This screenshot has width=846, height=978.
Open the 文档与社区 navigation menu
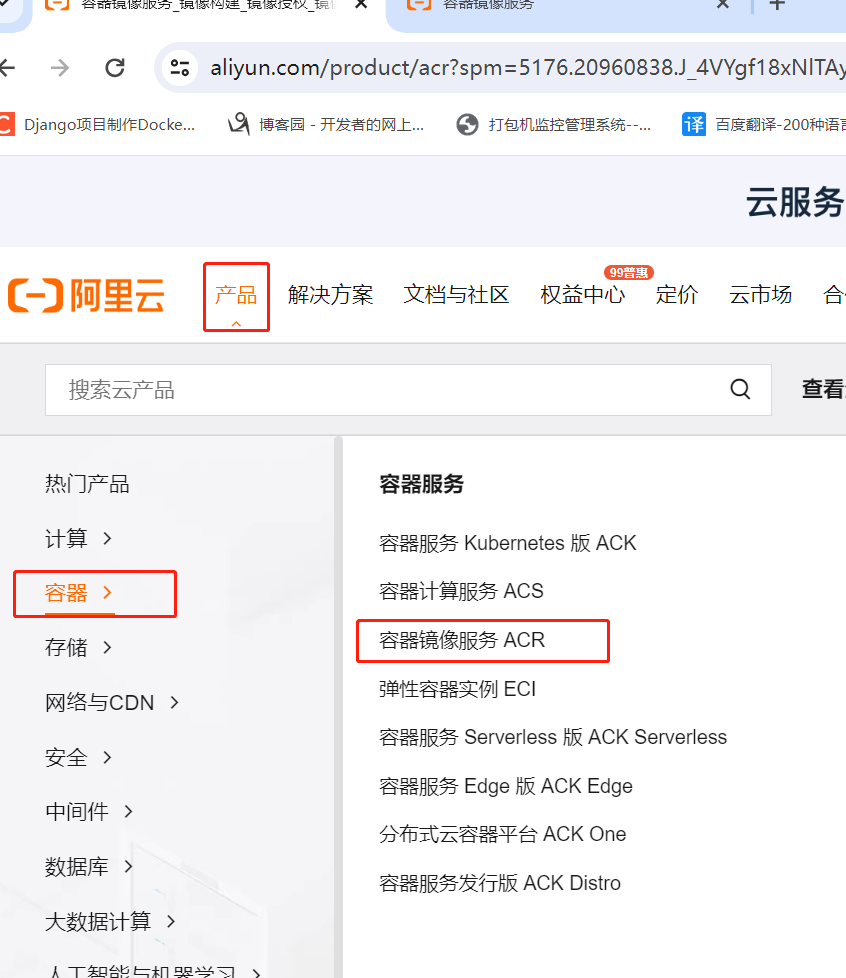(x=456, y=294)
